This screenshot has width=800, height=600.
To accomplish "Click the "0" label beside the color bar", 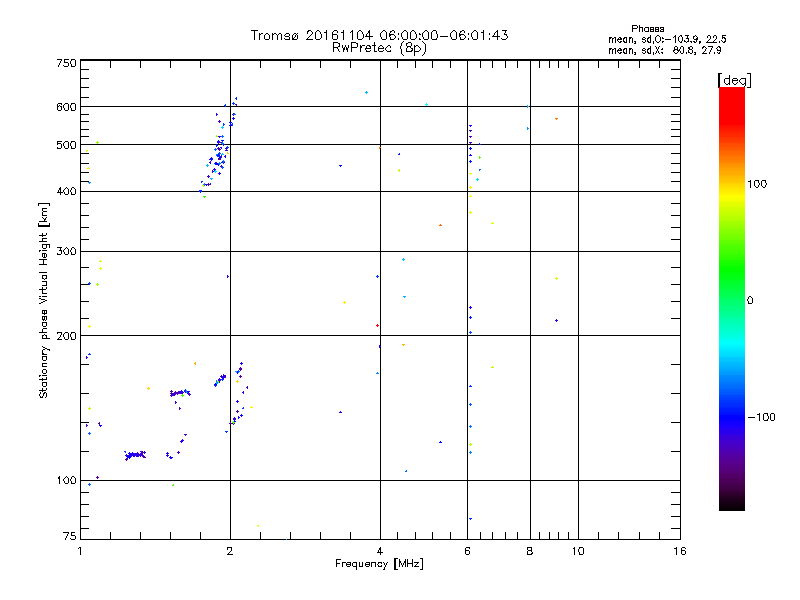I will [750, 301].
